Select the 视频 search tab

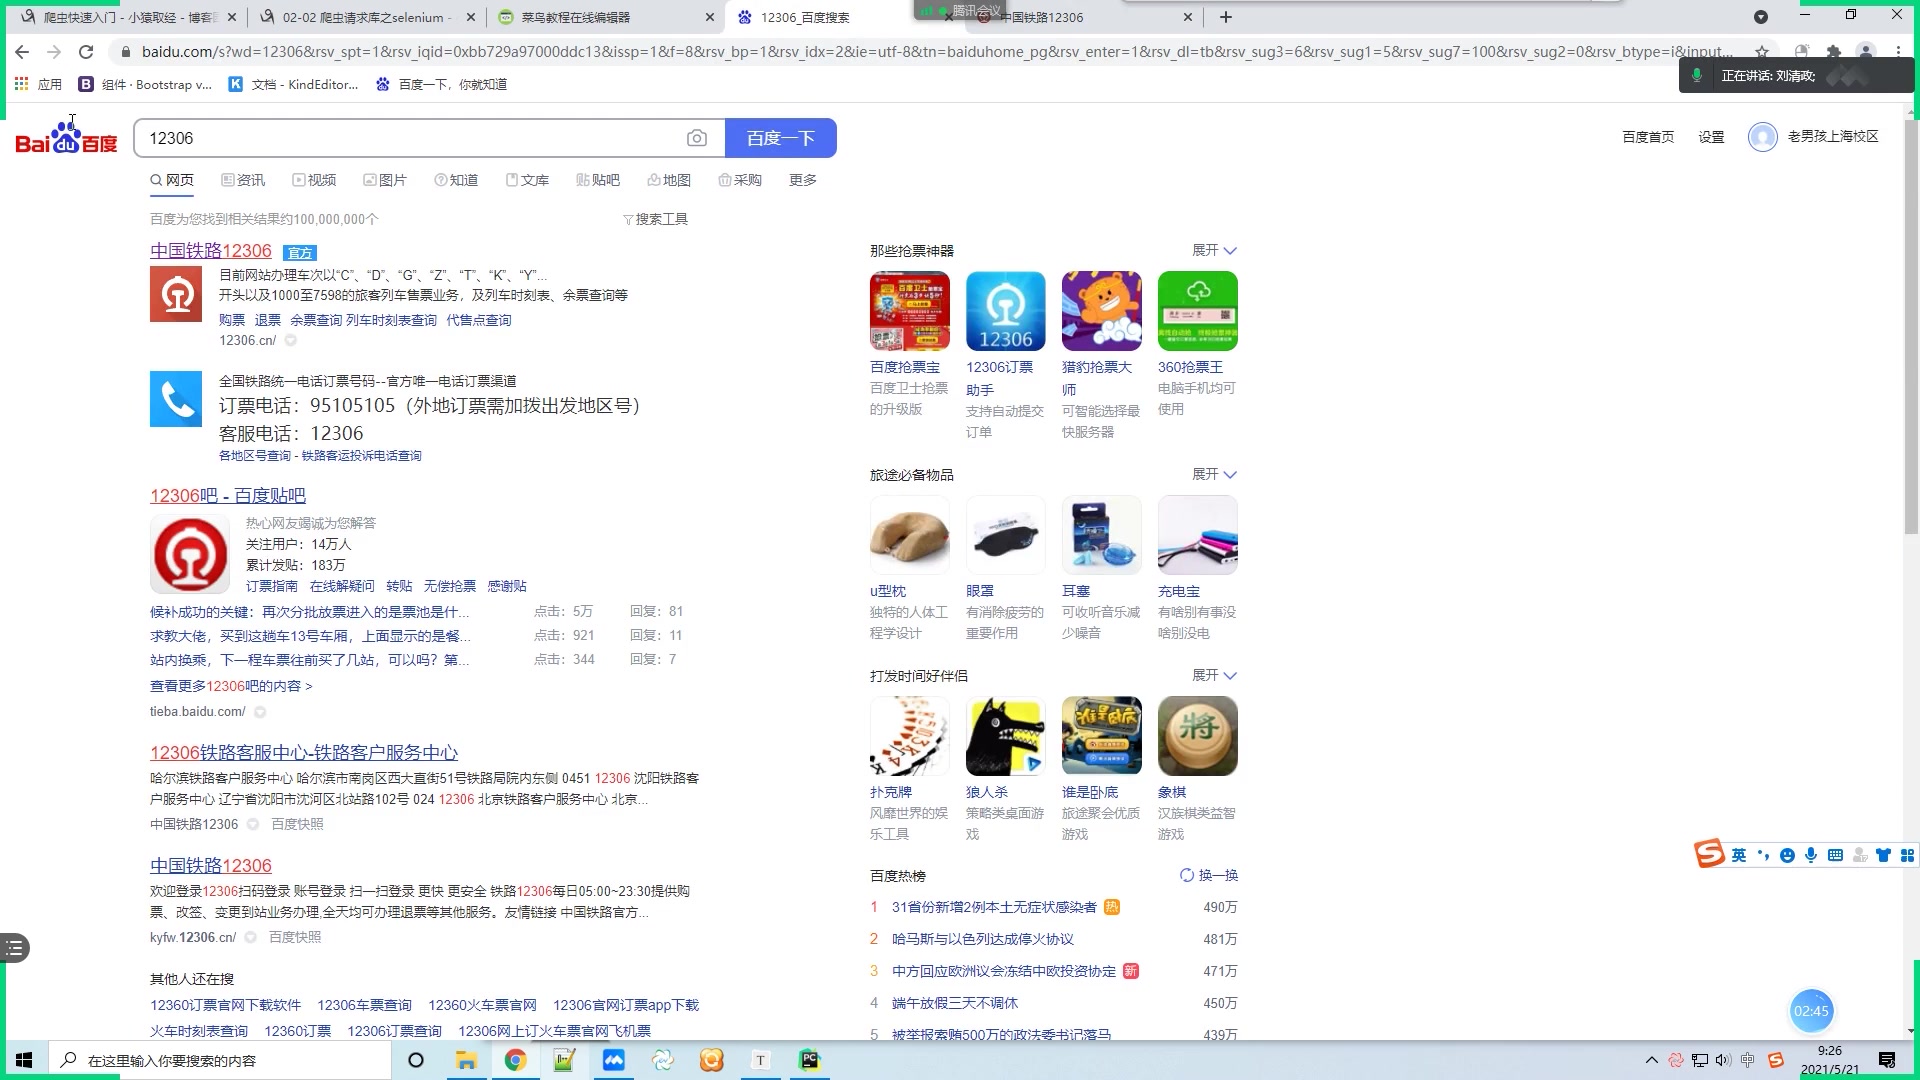(314, 180)
